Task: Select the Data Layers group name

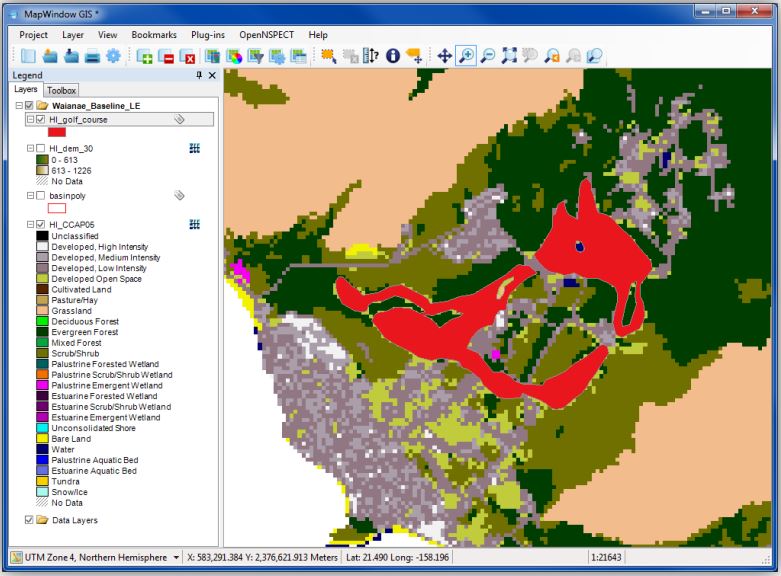Action: (75, 520)
